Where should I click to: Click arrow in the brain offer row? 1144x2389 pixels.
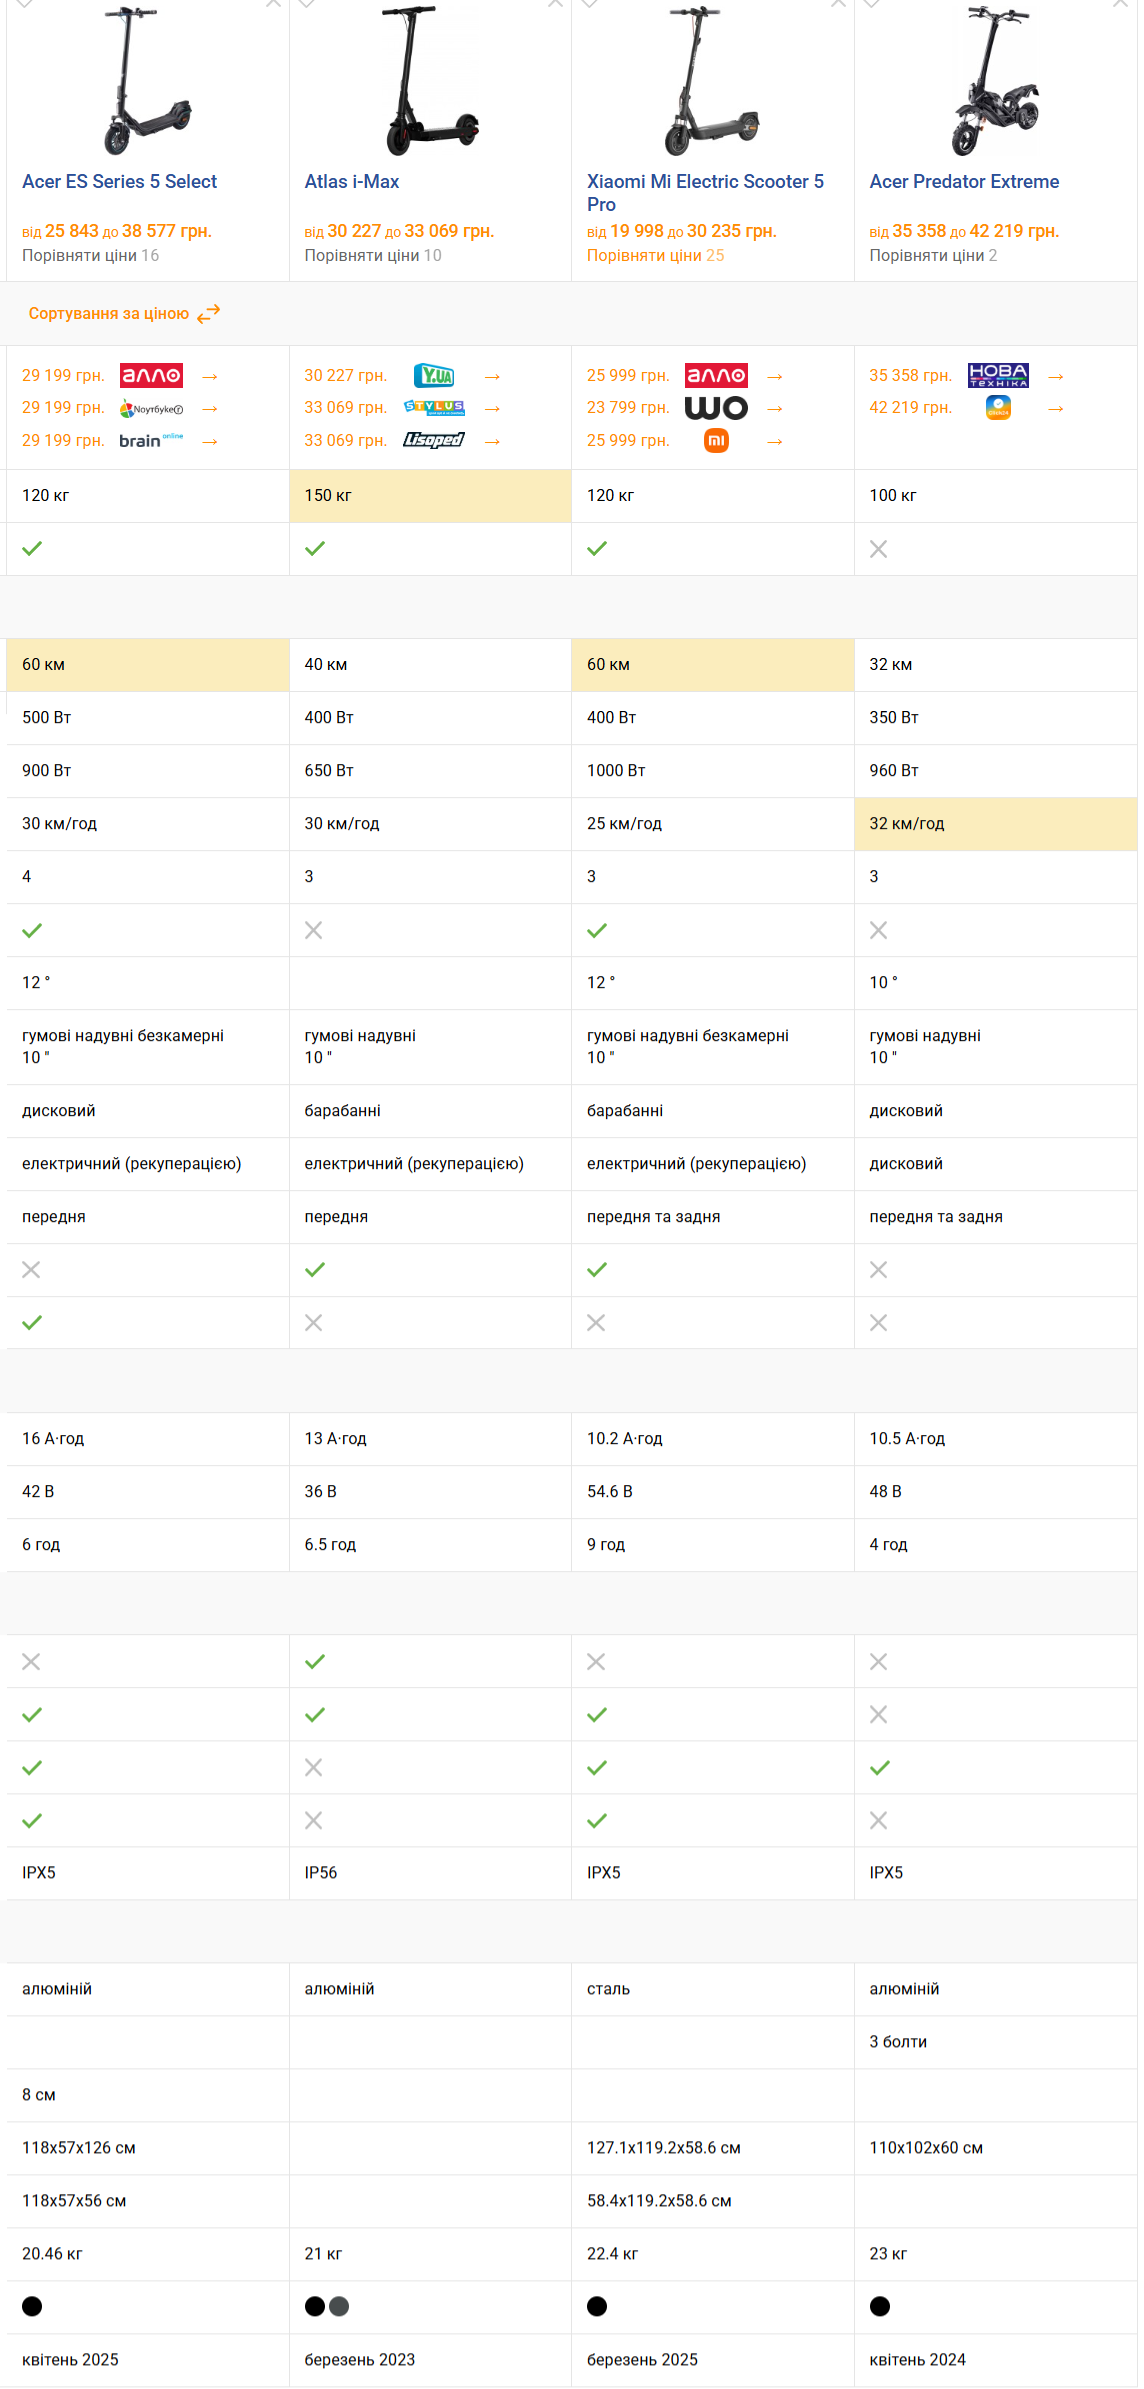(210, 442)
